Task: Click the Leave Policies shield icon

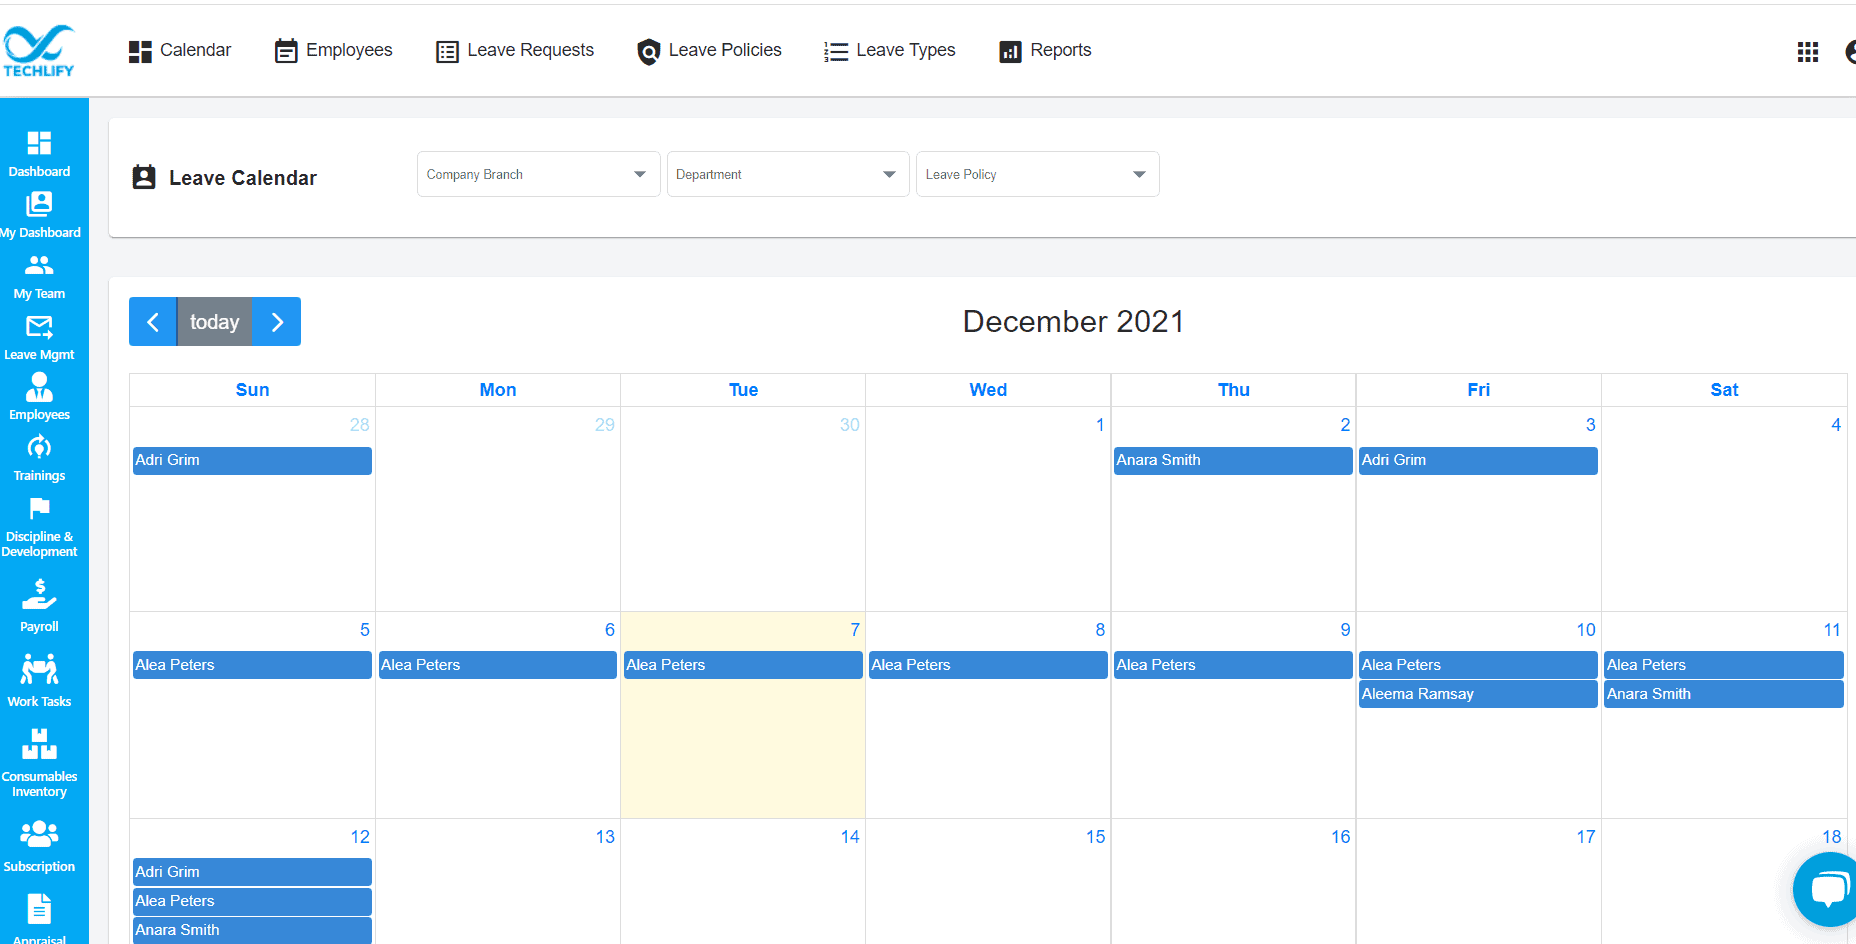Action: coord(649,51)
